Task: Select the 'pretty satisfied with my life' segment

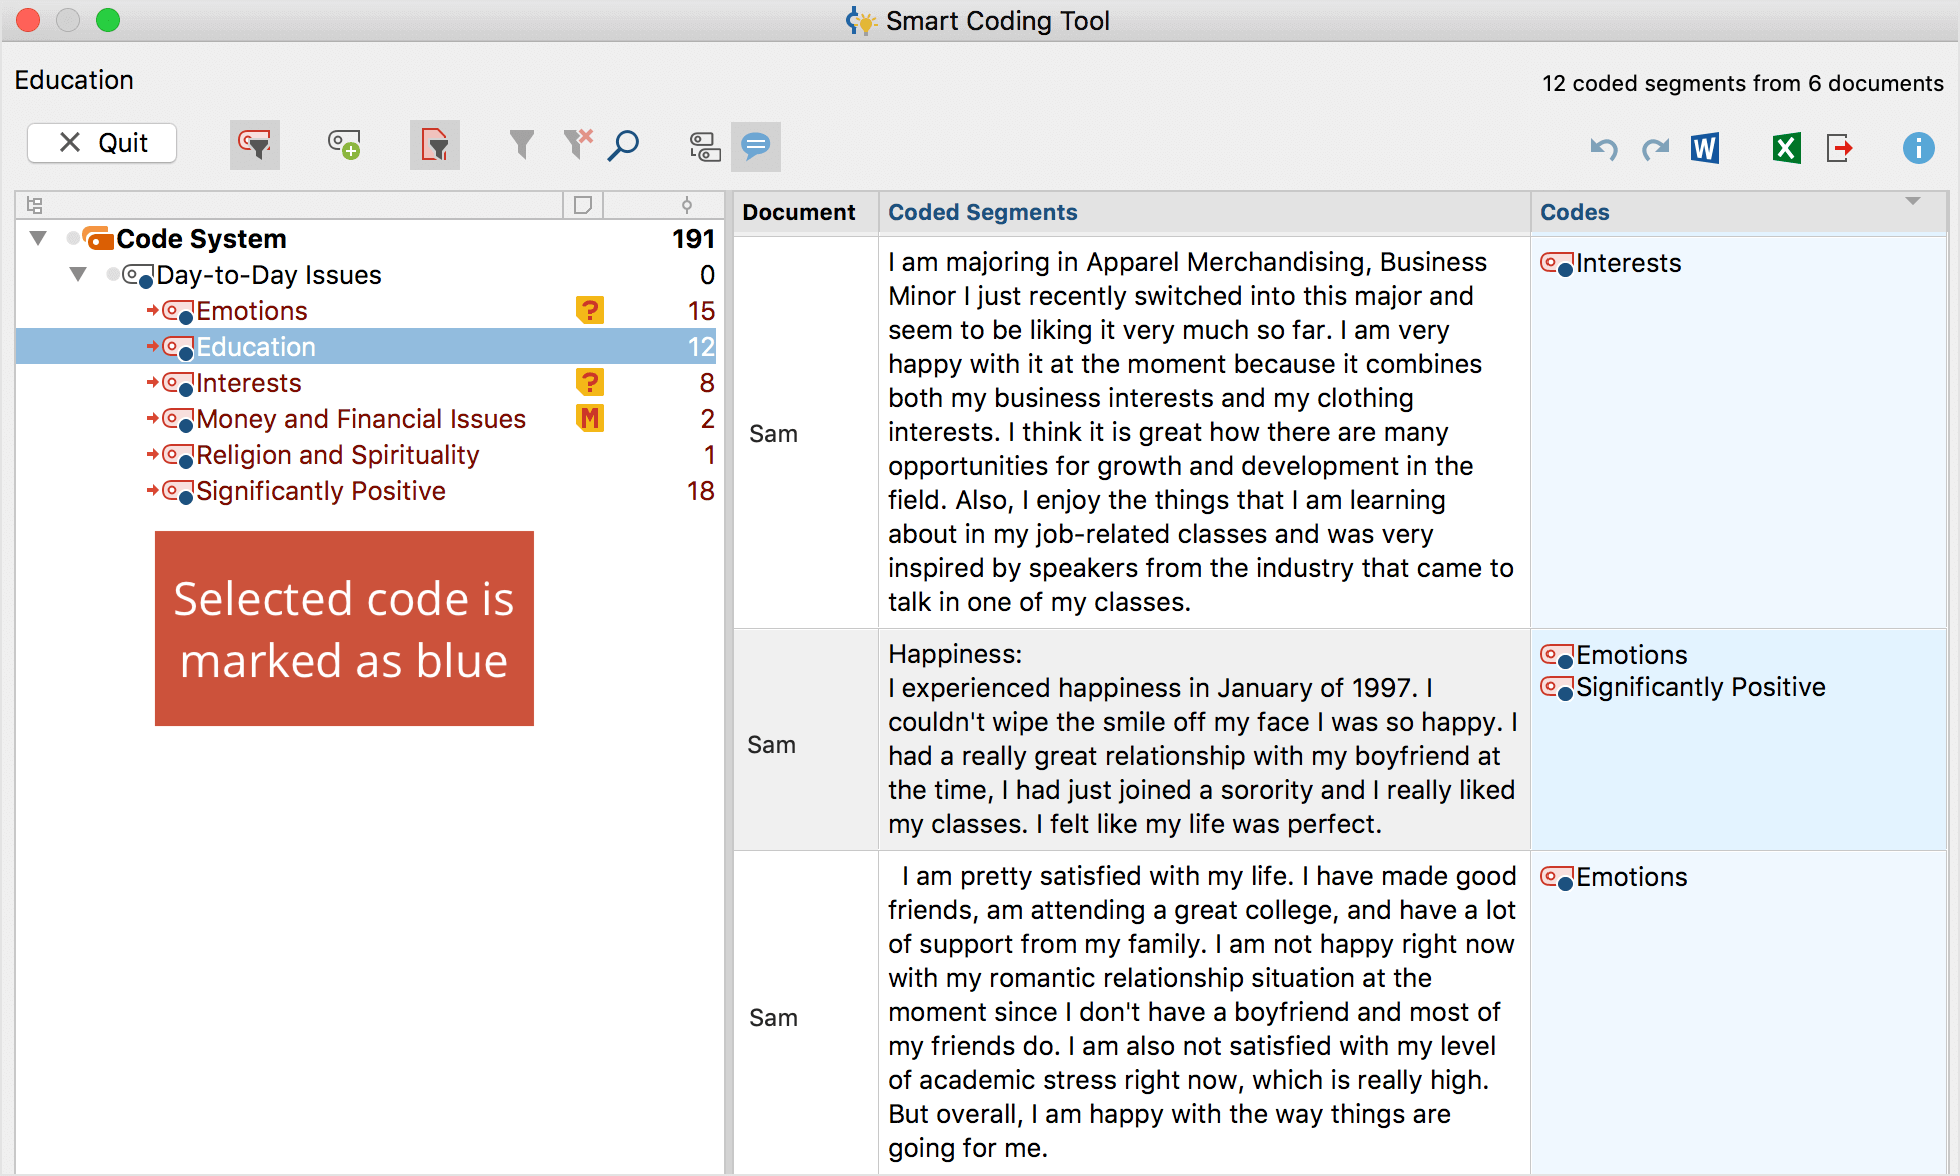Action: click(1203, 1012)
